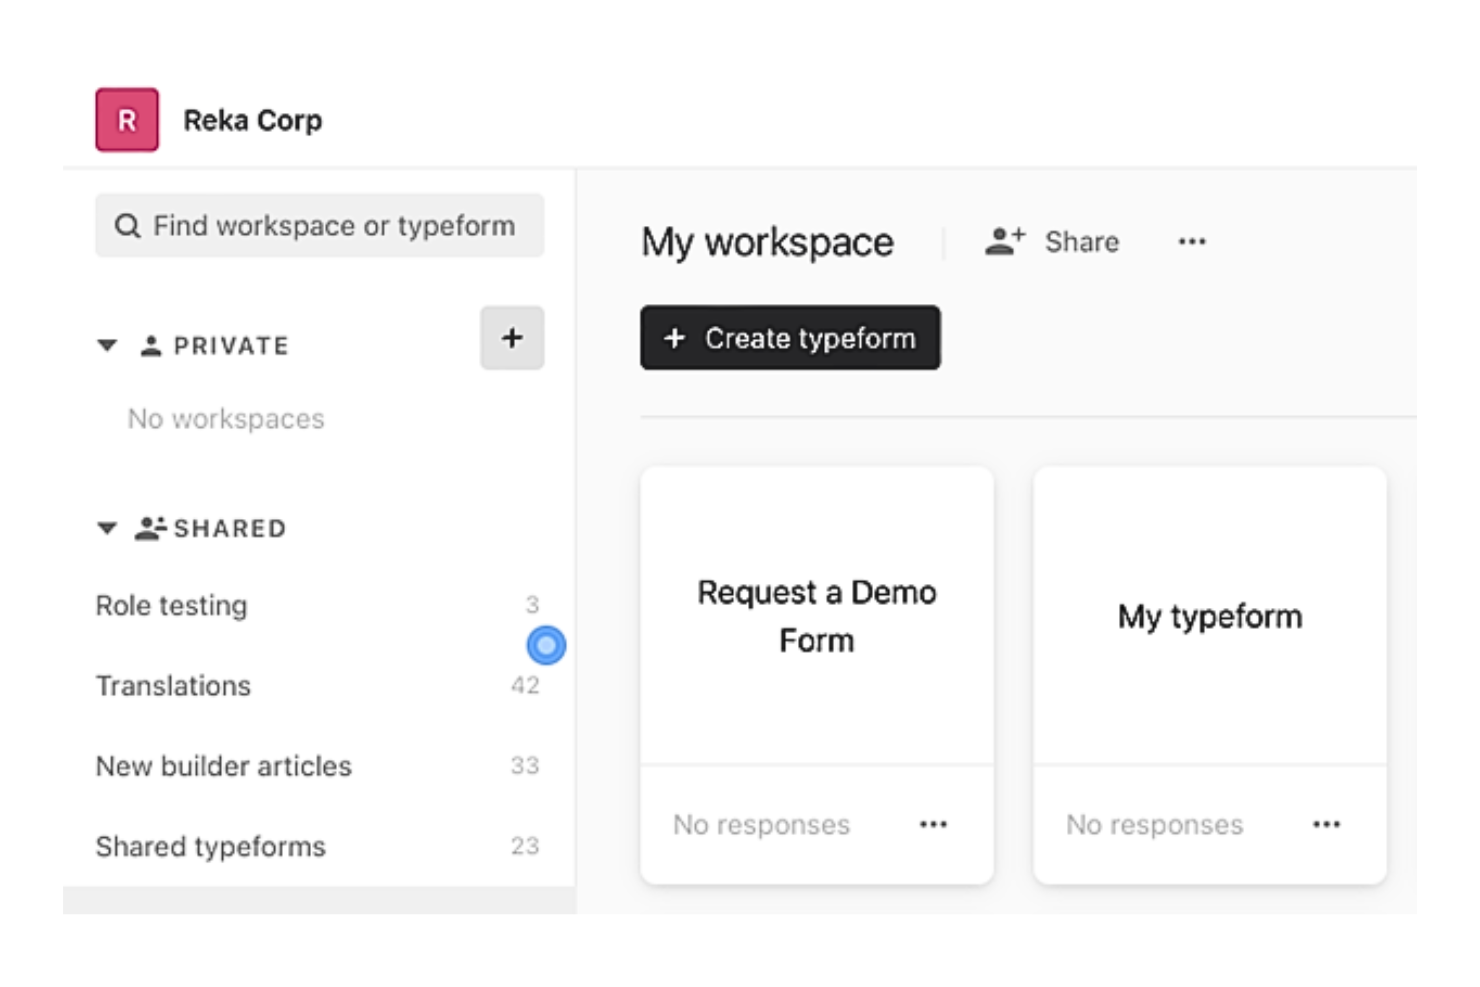Click the Create typeform button
The height and width of the screenshot is (987, 1480).
pos(789,338)
